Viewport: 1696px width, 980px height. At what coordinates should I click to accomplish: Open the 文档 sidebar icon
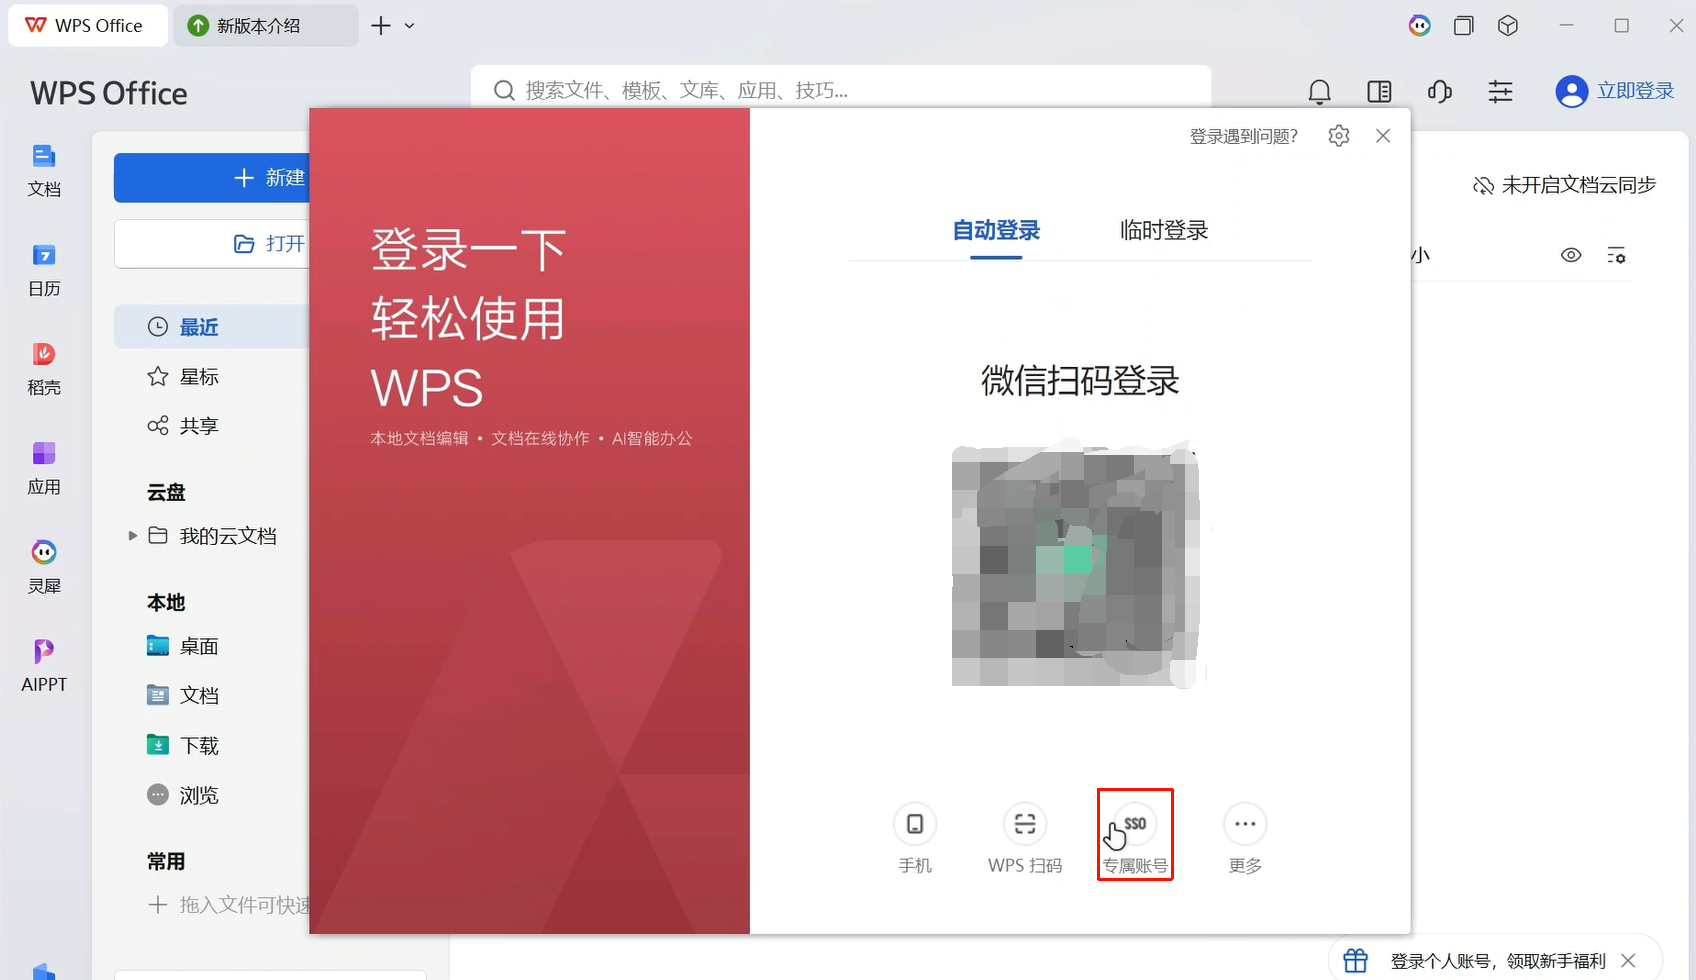[x=44, y=170]
